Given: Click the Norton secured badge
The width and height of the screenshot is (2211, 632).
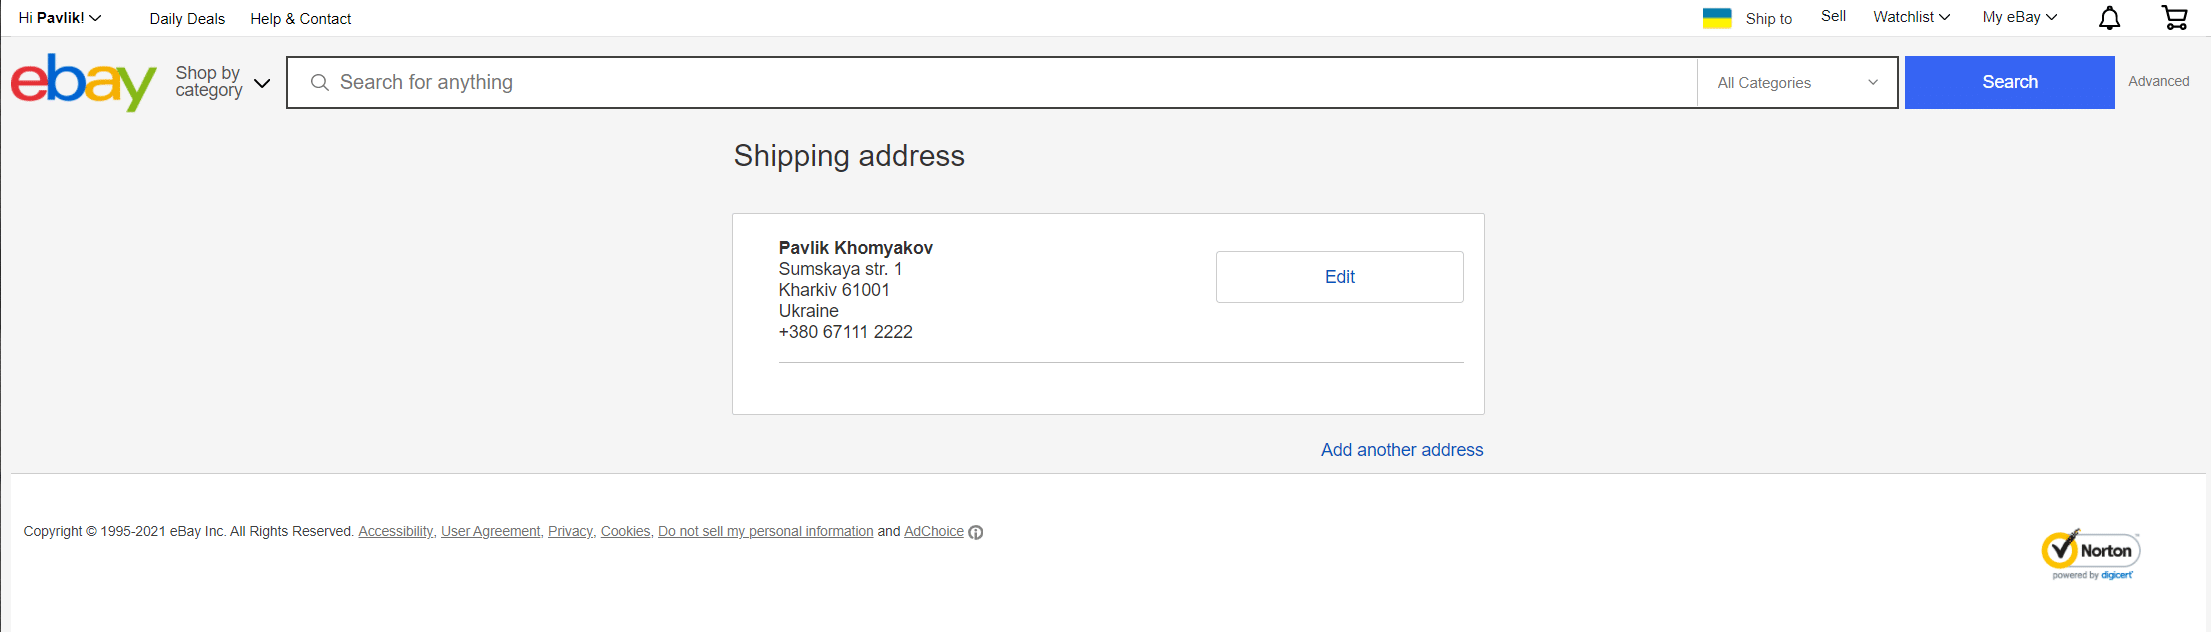Looking at the screenshot, I should tap(2090, 554).
